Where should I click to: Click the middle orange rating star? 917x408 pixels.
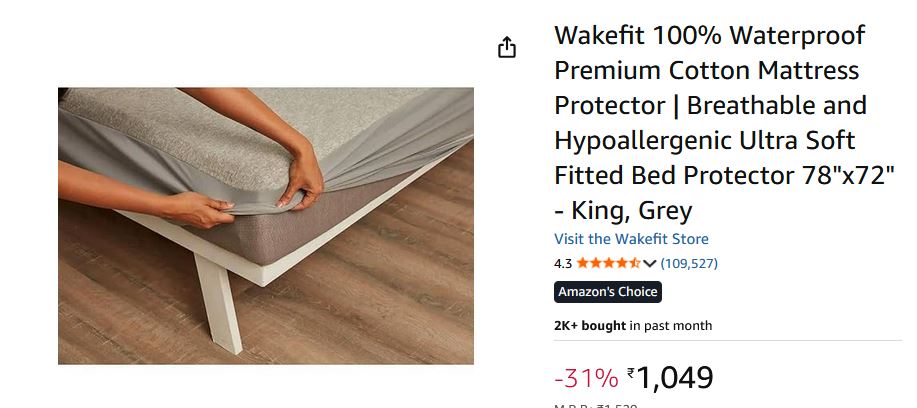coord(609,263)
